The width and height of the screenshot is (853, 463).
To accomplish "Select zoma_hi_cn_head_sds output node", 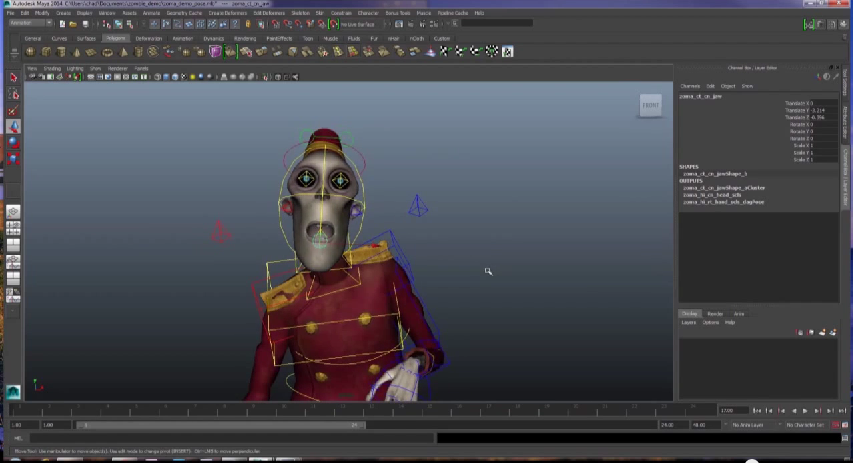I will point(712,194).
